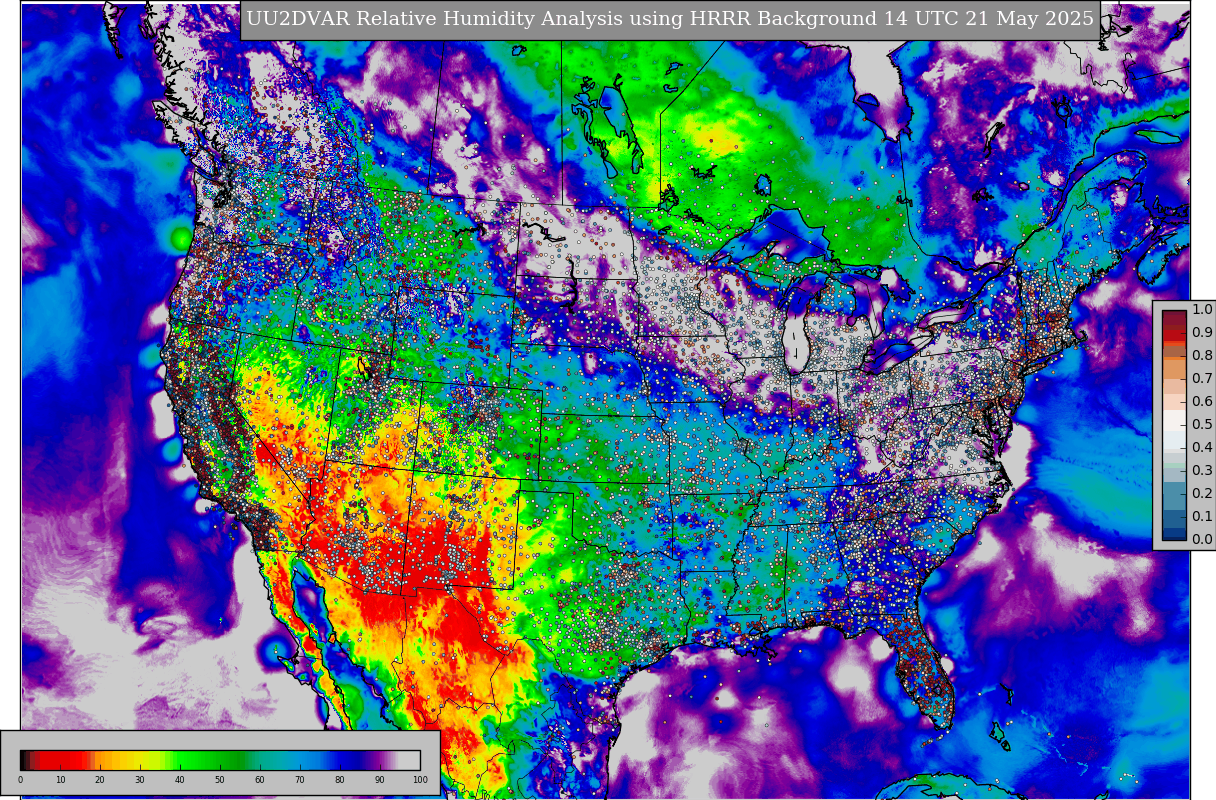Click the 0.9 label on the vertical legend

tap(1202, 332)
